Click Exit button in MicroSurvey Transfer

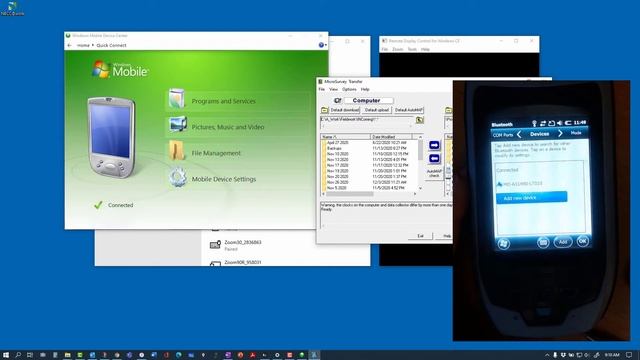coord(420,236)
